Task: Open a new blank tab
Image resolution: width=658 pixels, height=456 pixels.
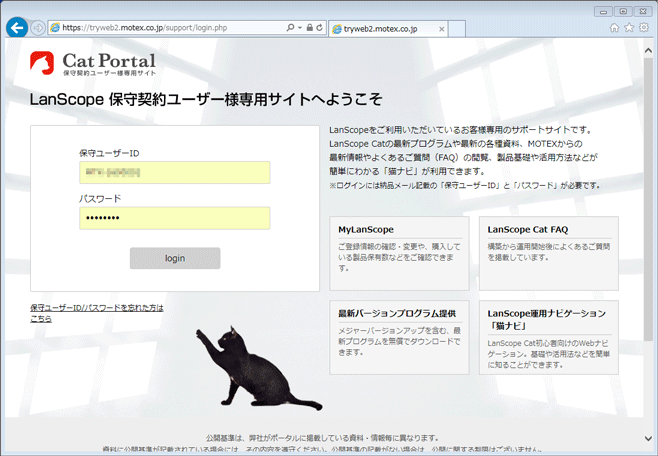Action: click(457, 29)
